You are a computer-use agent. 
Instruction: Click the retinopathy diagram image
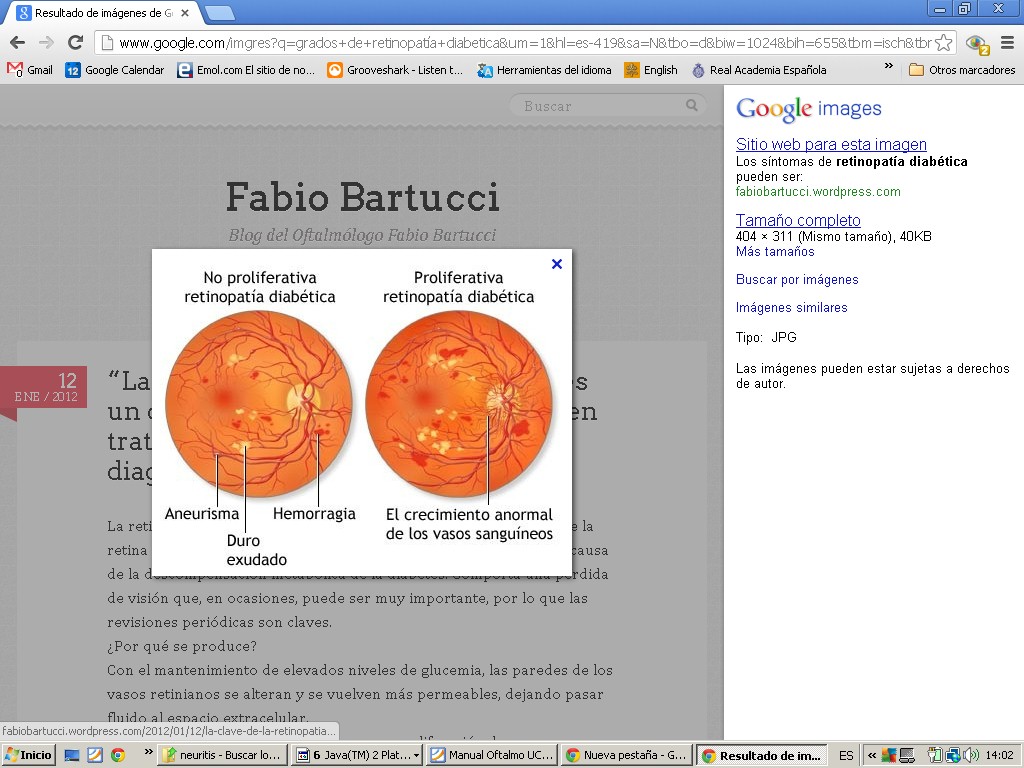(x=361, y=410)
